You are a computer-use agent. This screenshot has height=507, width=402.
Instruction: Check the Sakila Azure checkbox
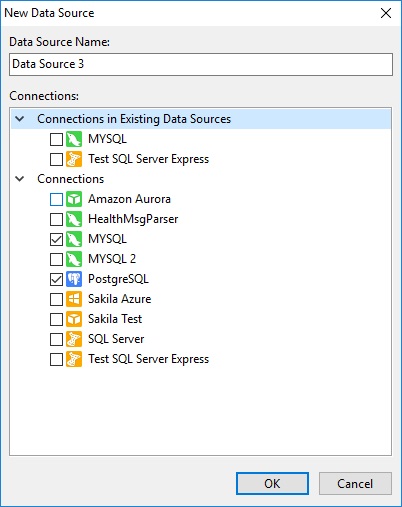[56, 299]
